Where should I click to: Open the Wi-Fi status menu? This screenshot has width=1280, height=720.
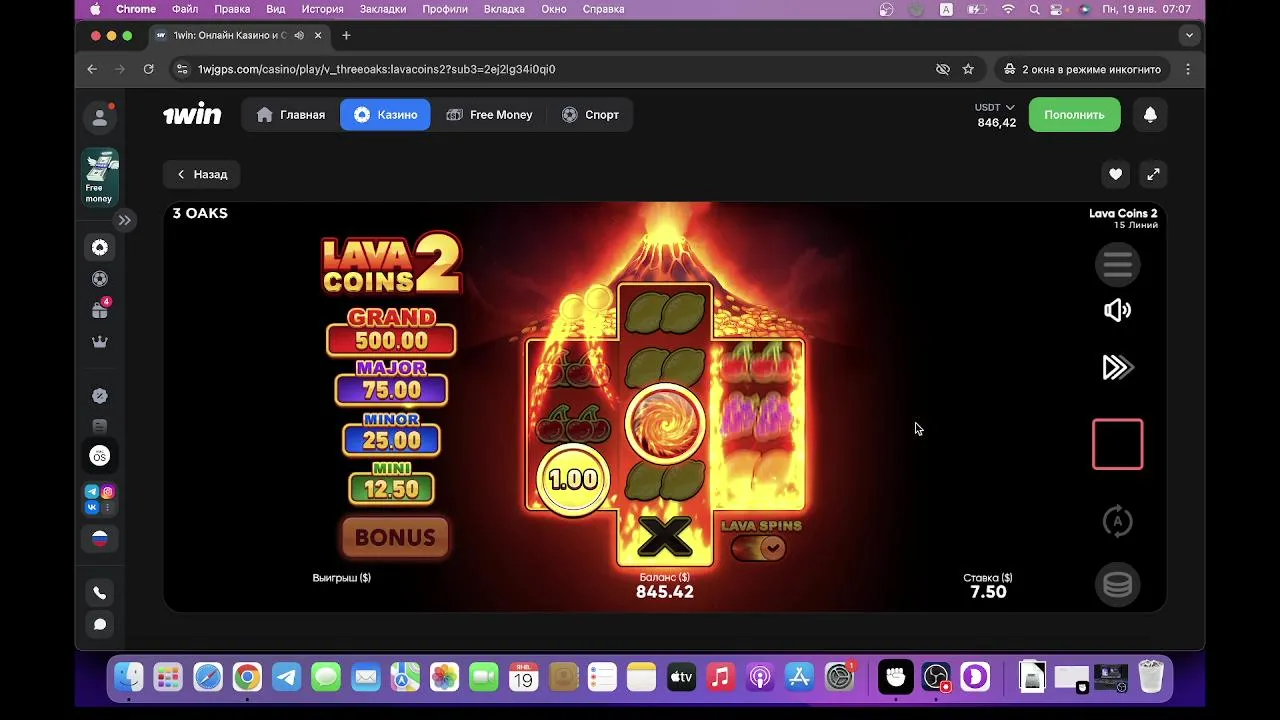[x=1008, y=9]
